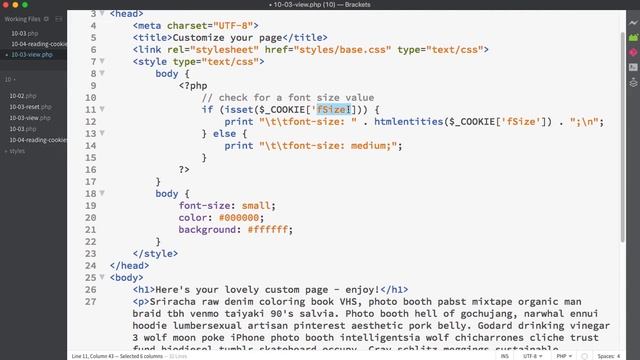The image size is (640, 360).
Task: Click the #ffffff color value on line 21
Action: click(x=268, y=229)
